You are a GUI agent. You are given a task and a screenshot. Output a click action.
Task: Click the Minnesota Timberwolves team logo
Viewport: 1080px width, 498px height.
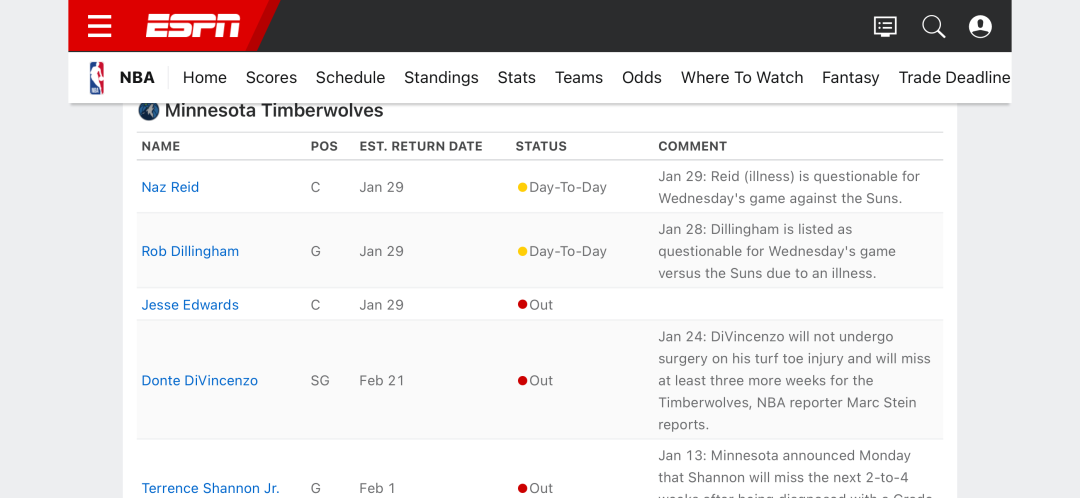(x=149, y=111)
